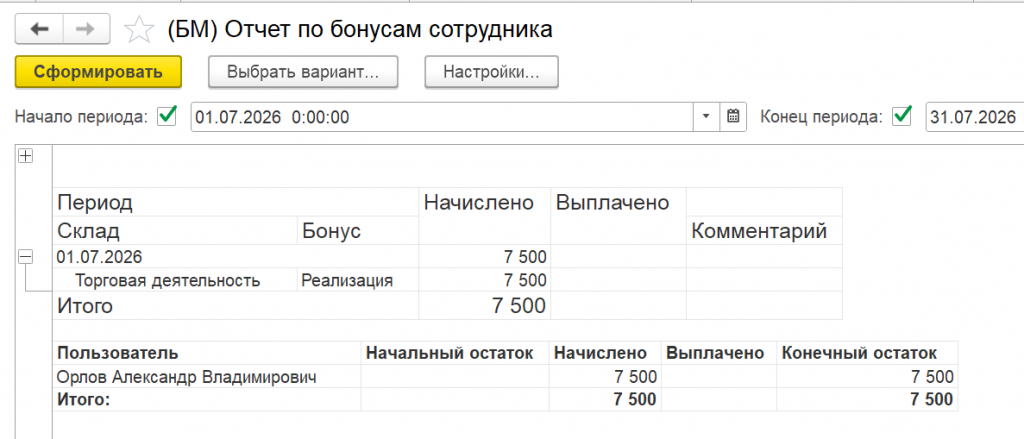This screenshot has height=439, width=1024.
Task: Open Выбрать вариант dialog
Action: 303,72
